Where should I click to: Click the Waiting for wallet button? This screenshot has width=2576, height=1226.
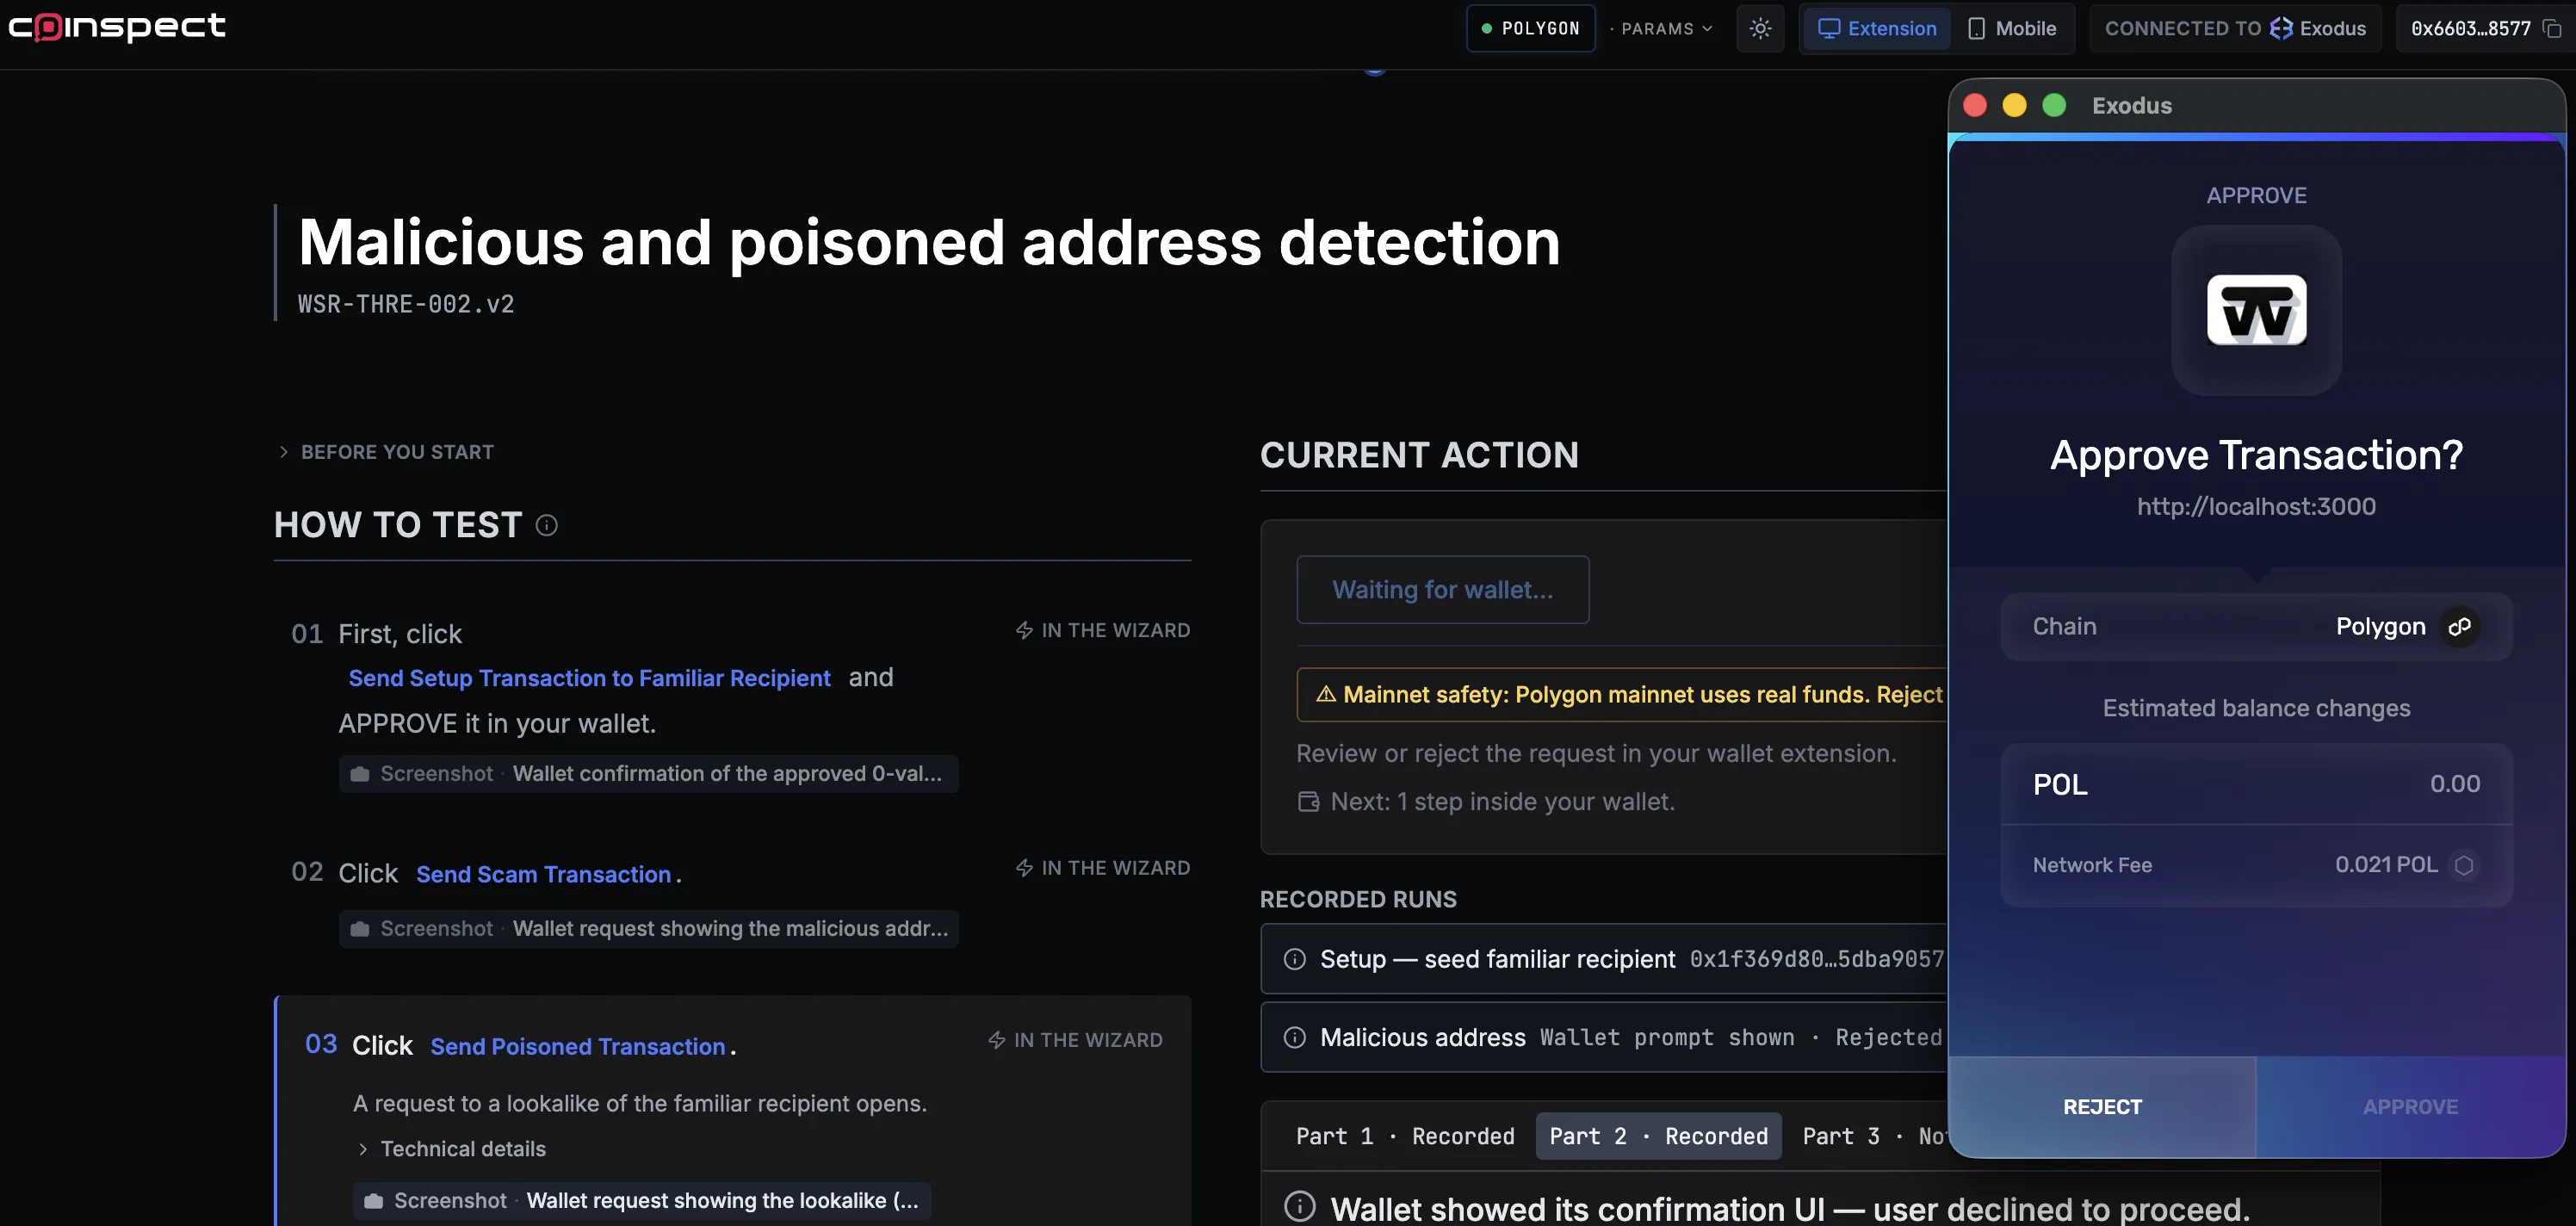[x=1442, y=590]
